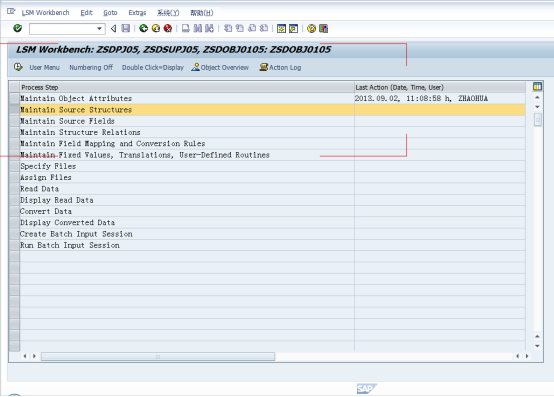The width and height of the screenshot is (554, 397).
Task: Open the command field history dropdown arrow
Action: click(100, 29)
